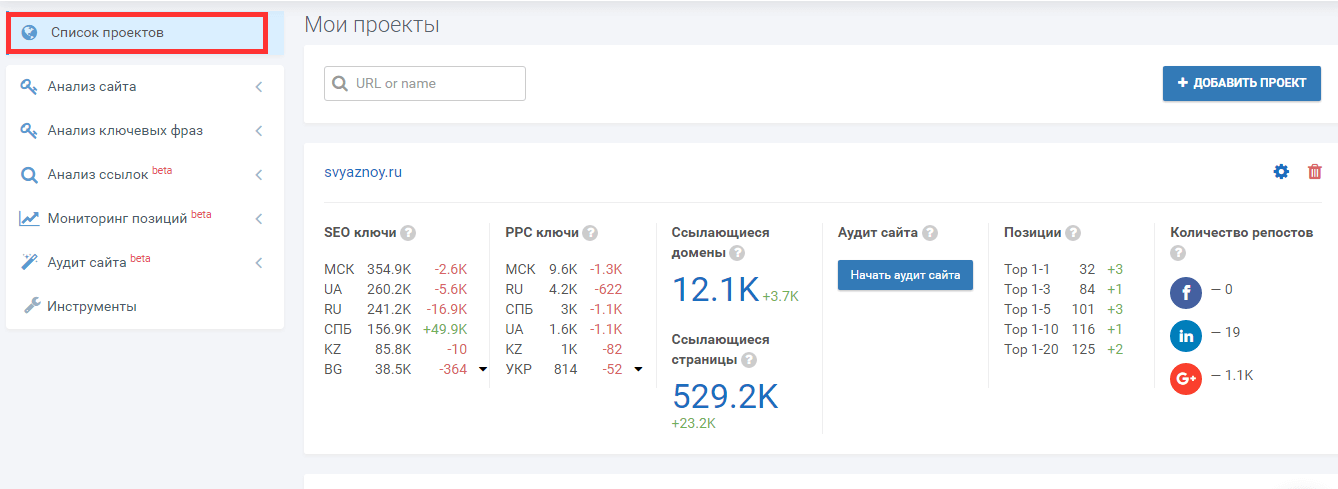
Task: Click Top 1-10 positions row
Action: 1064,329
